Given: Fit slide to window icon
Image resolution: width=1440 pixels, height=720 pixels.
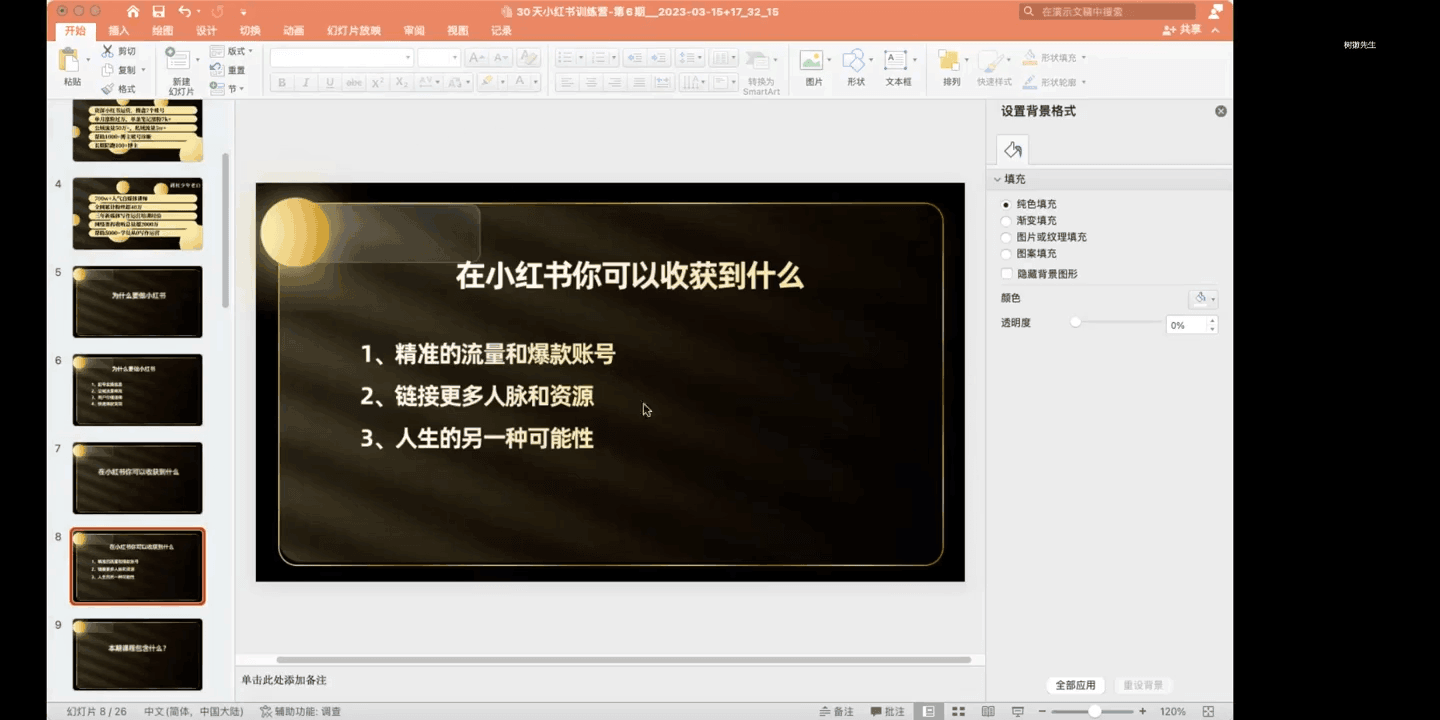Looking at the screenshot, I should click(x=1208, y=711).
